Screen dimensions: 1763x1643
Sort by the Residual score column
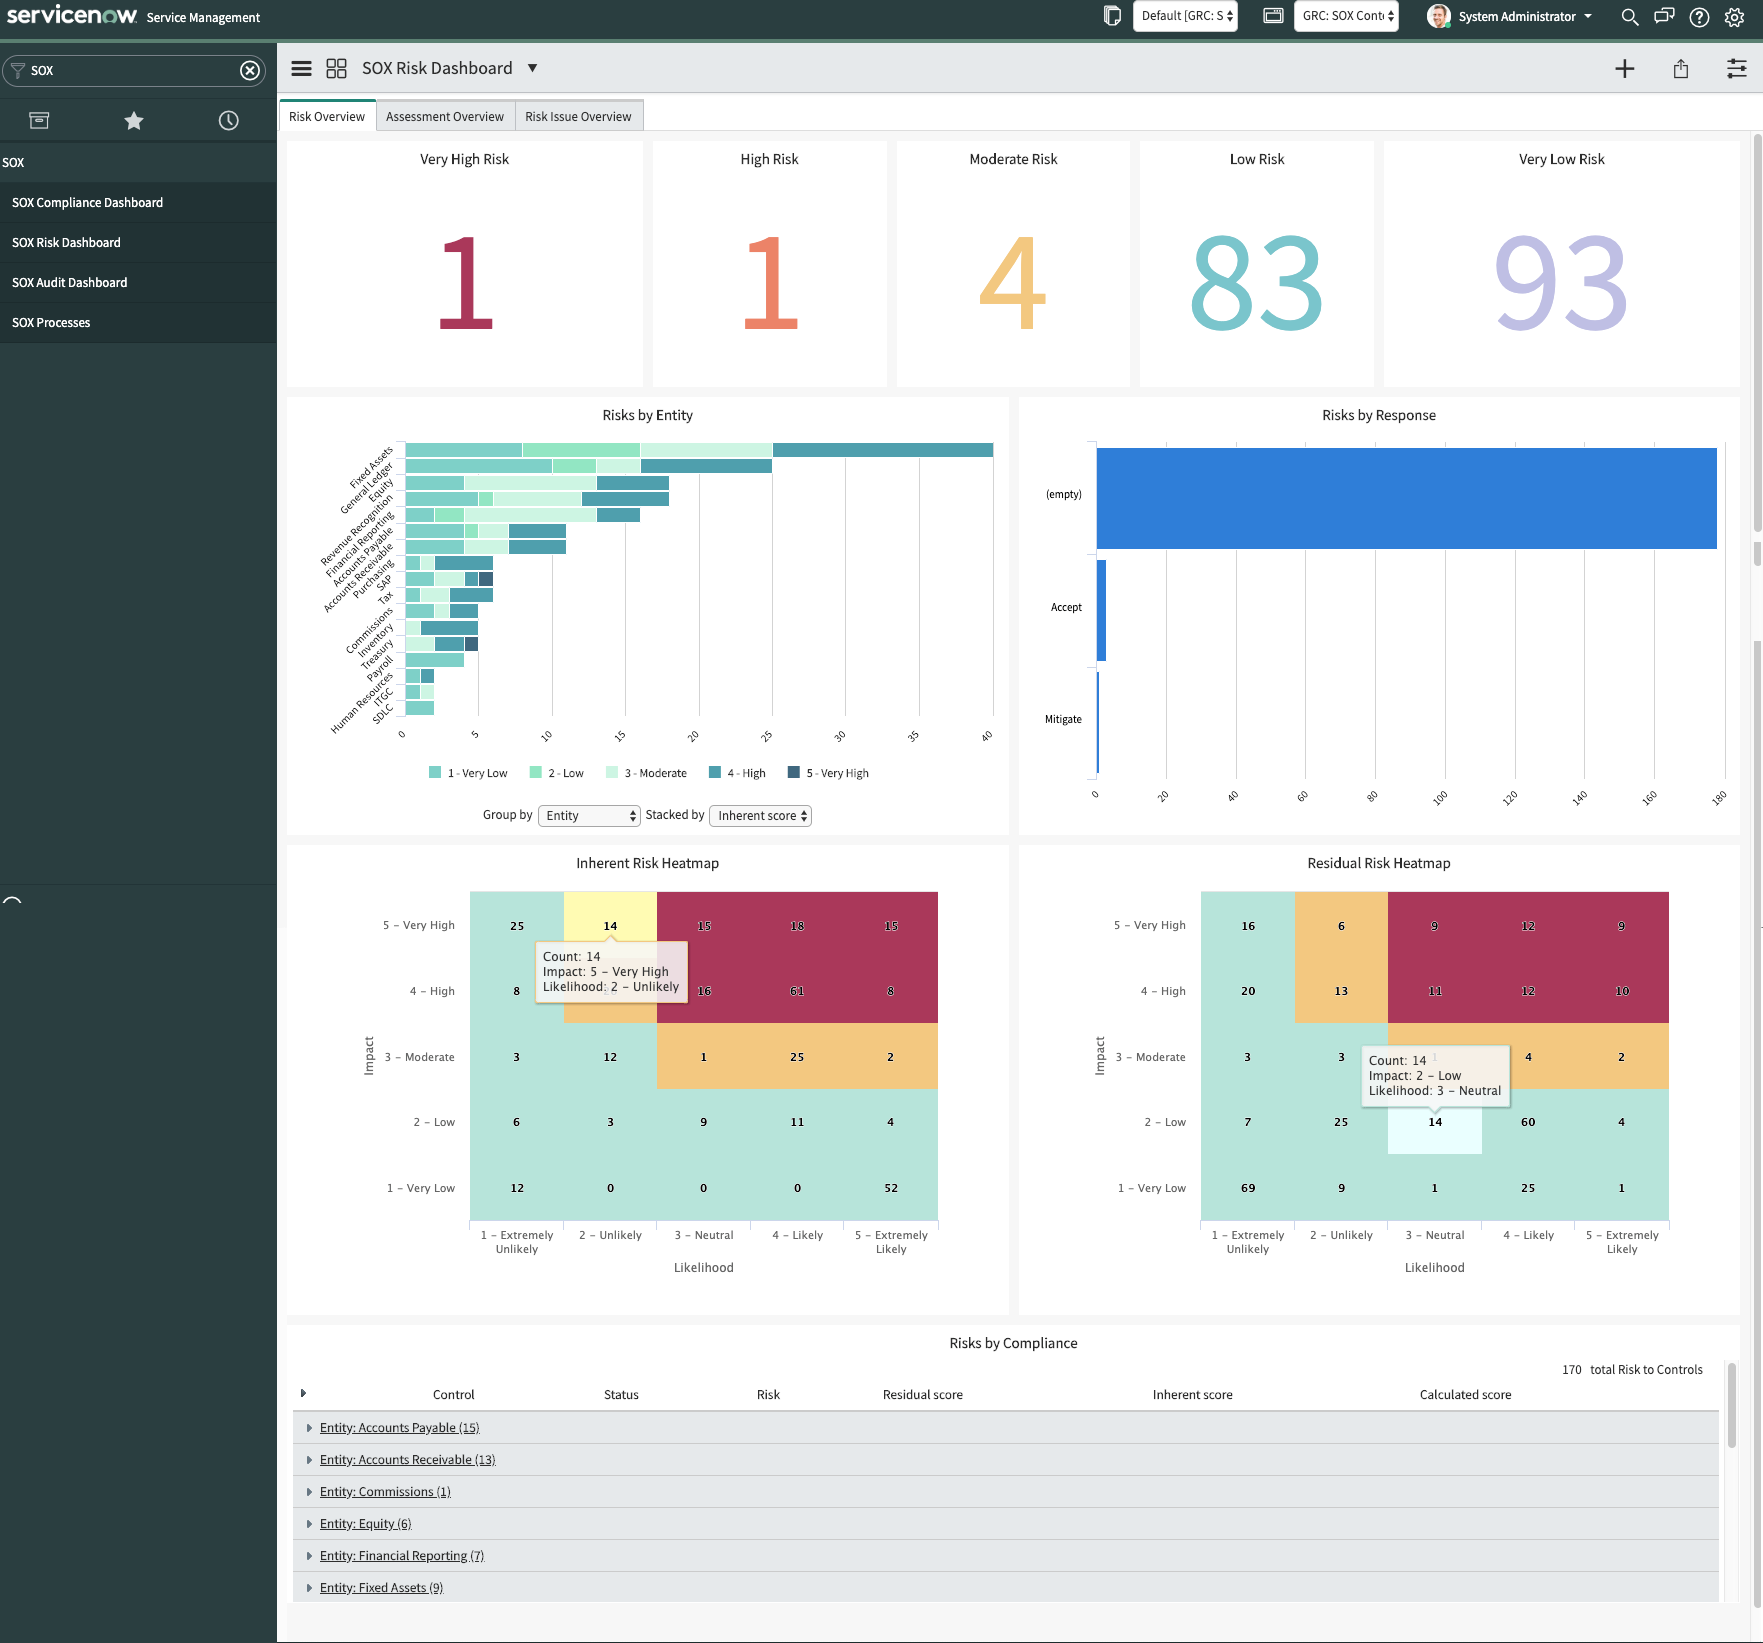point(922,1395)
